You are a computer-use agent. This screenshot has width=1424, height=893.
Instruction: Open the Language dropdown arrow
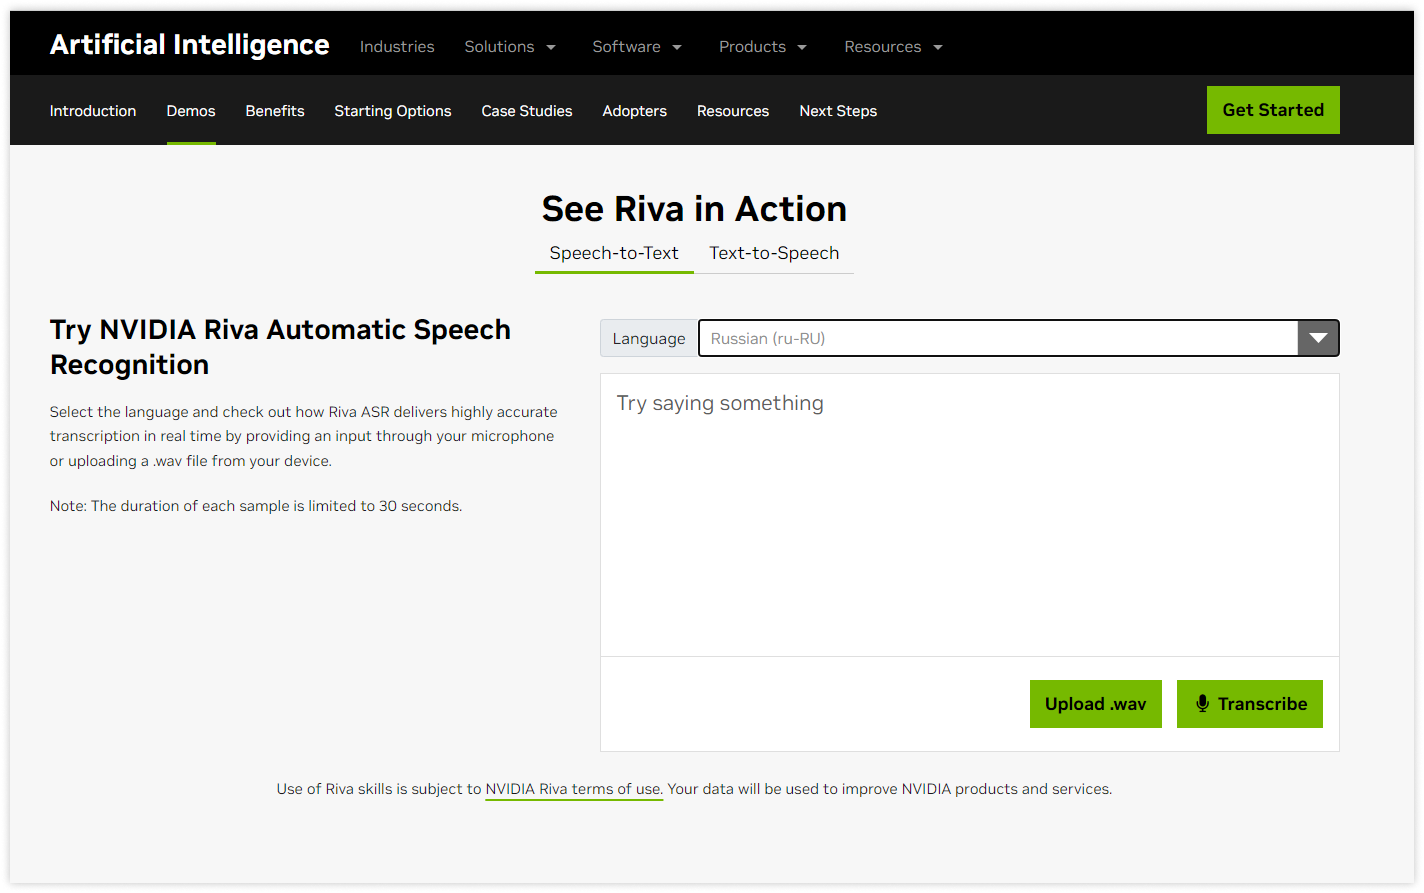click(1318, 338)
